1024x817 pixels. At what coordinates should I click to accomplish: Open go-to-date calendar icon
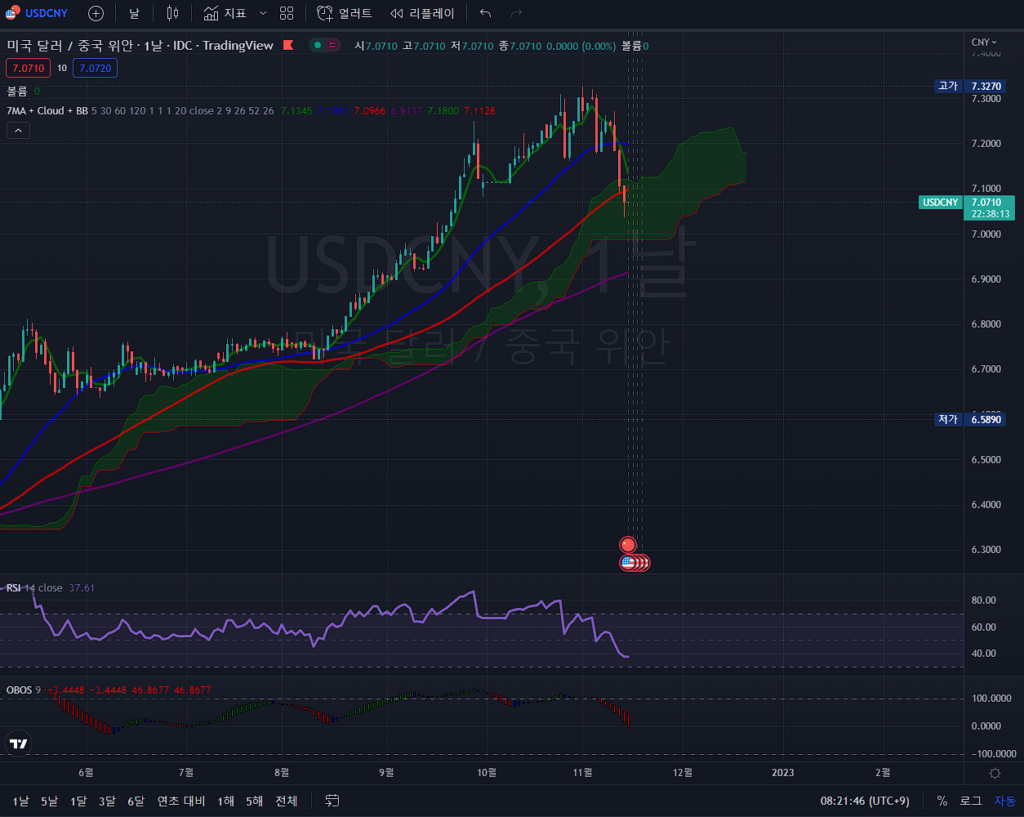tap(333, 800)
